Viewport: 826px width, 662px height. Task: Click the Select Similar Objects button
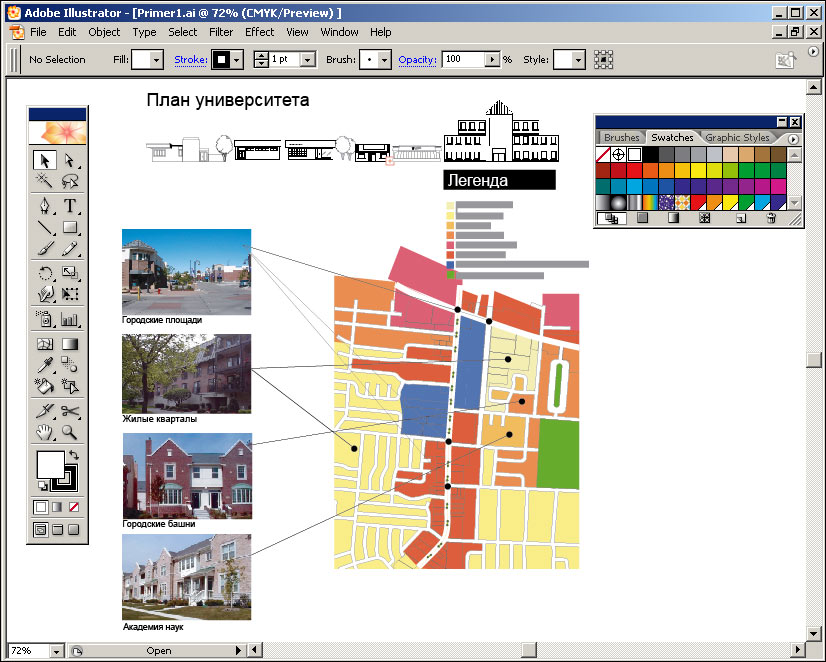tap(603, 60)
